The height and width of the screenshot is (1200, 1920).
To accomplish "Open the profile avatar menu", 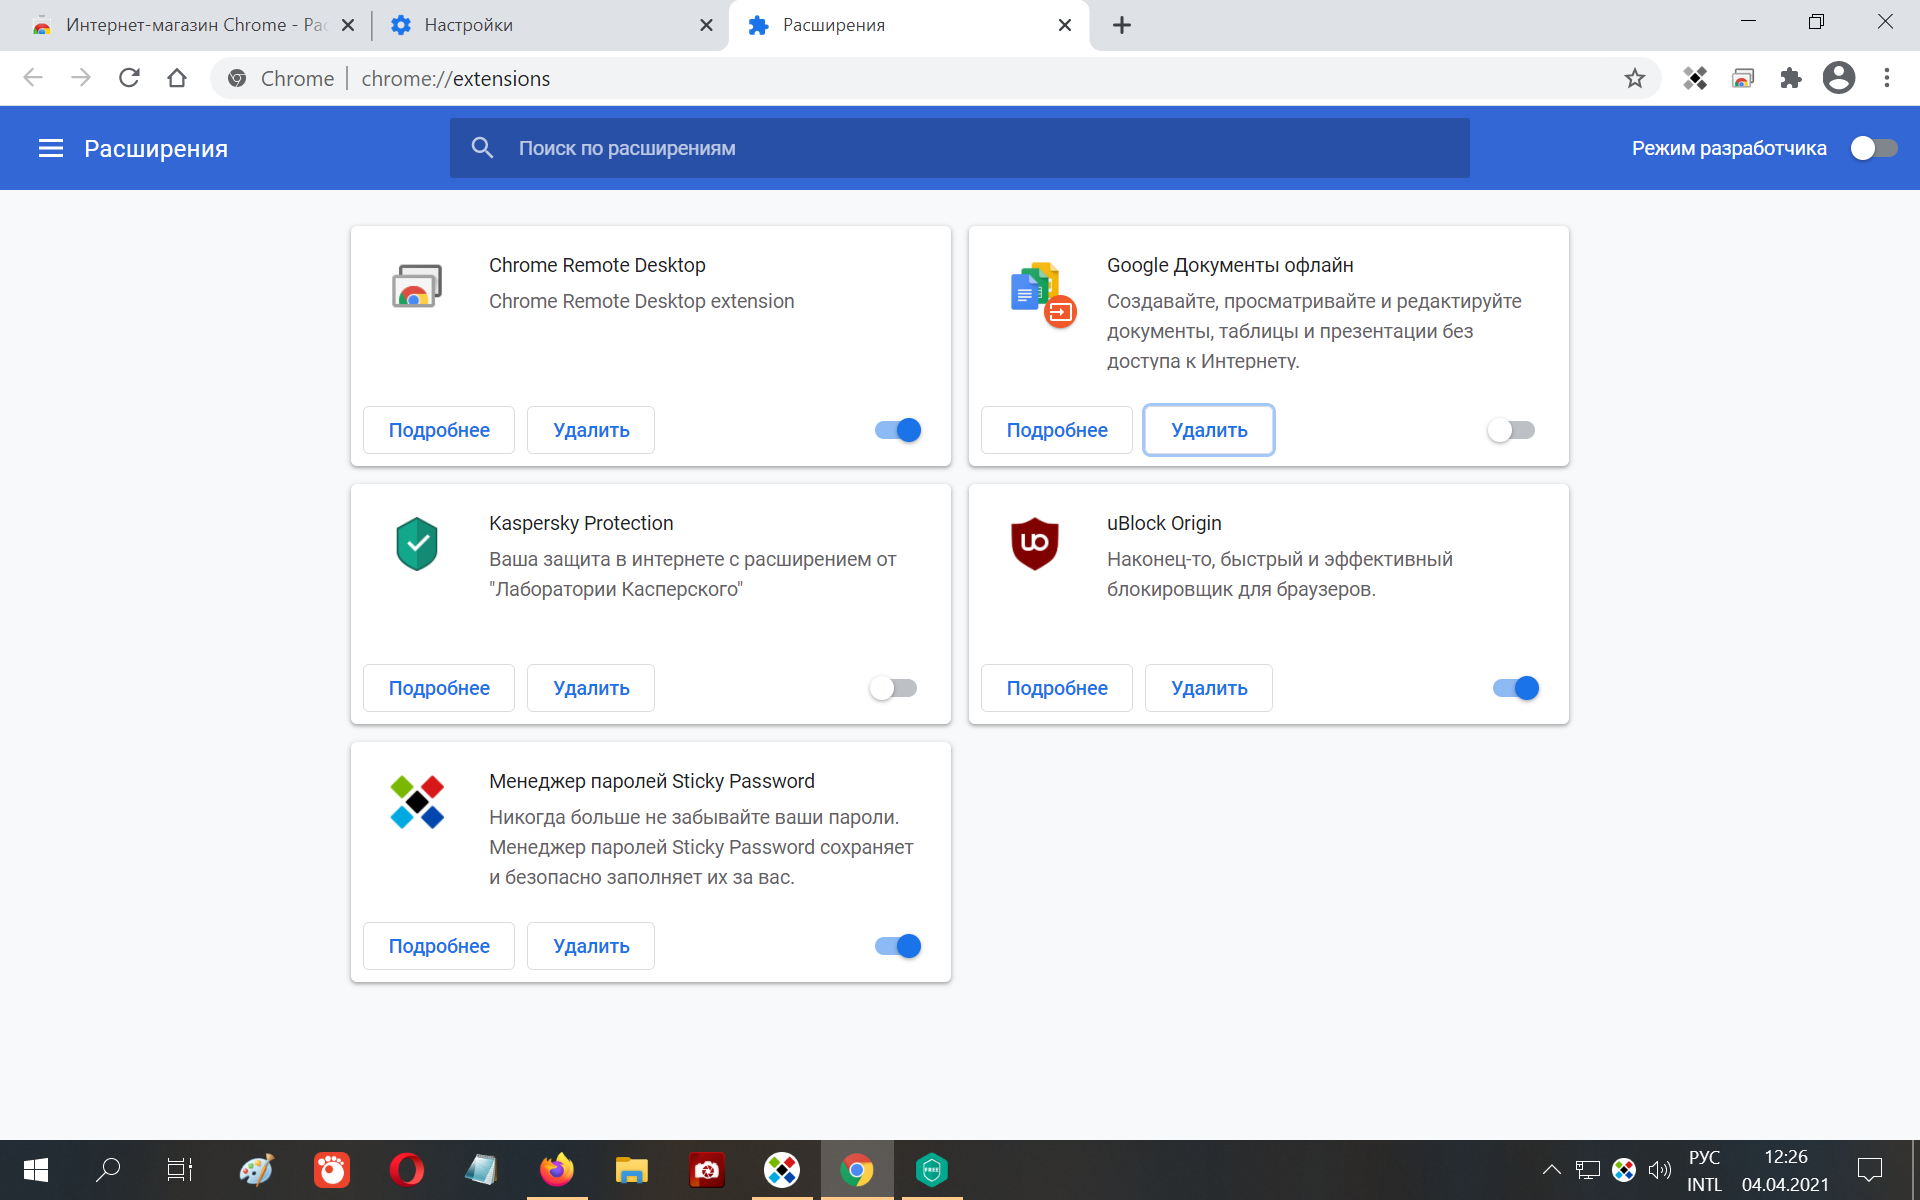I will pyautogui.click(x=1839, y=78).
